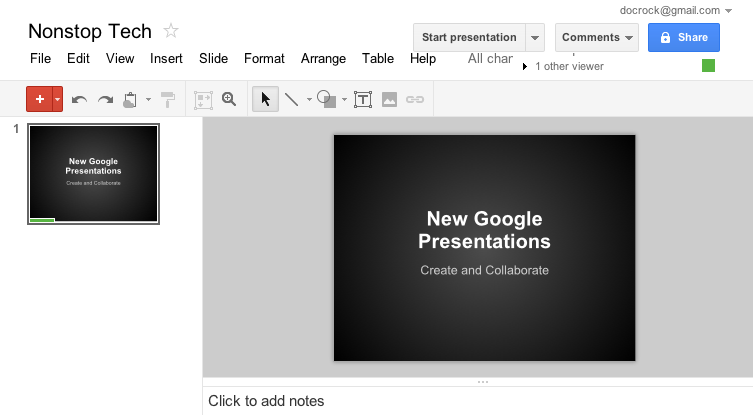Select slide 1 thumbnail in filmstrip
The image size is (753, 415).
click(94, 174)
